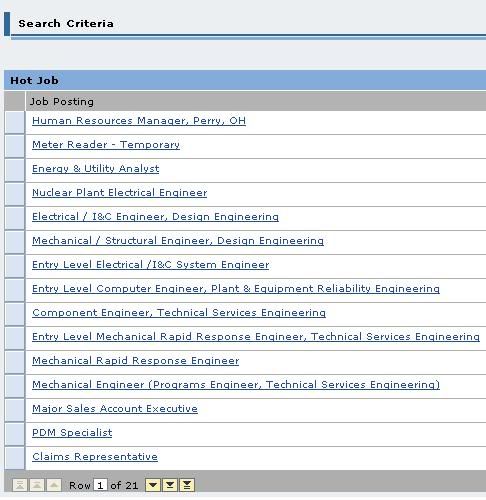
Task: Click the disabled first row pager icon
Action: click(x=20, y=485)
